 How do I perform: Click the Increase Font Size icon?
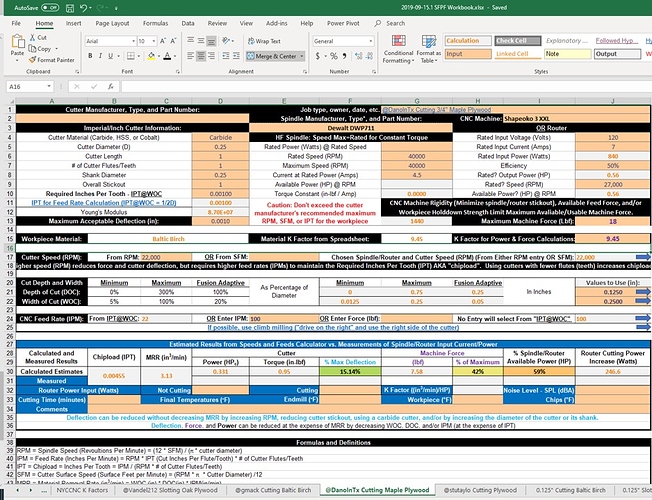(163, 41)
